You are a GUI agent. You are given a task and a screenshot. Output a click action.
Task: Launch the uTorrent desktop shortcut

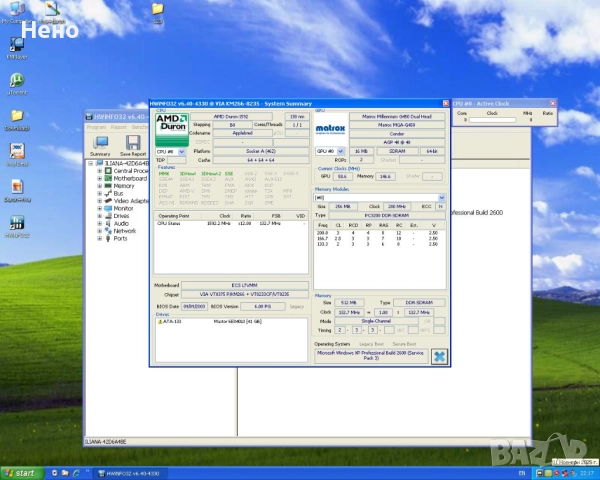pos(16,80)
